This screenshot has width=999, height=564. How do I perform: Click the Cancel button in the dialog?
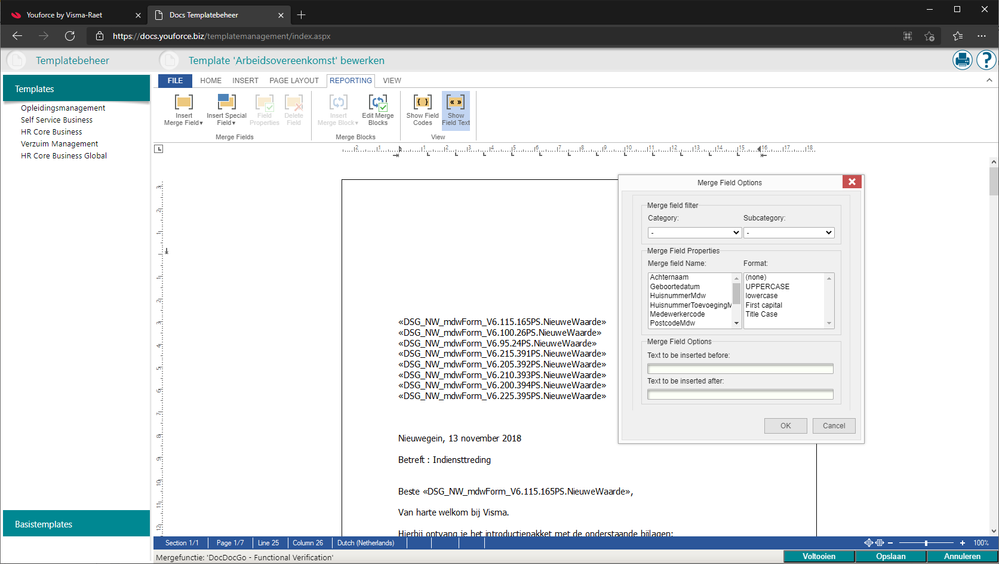(834, 426)
